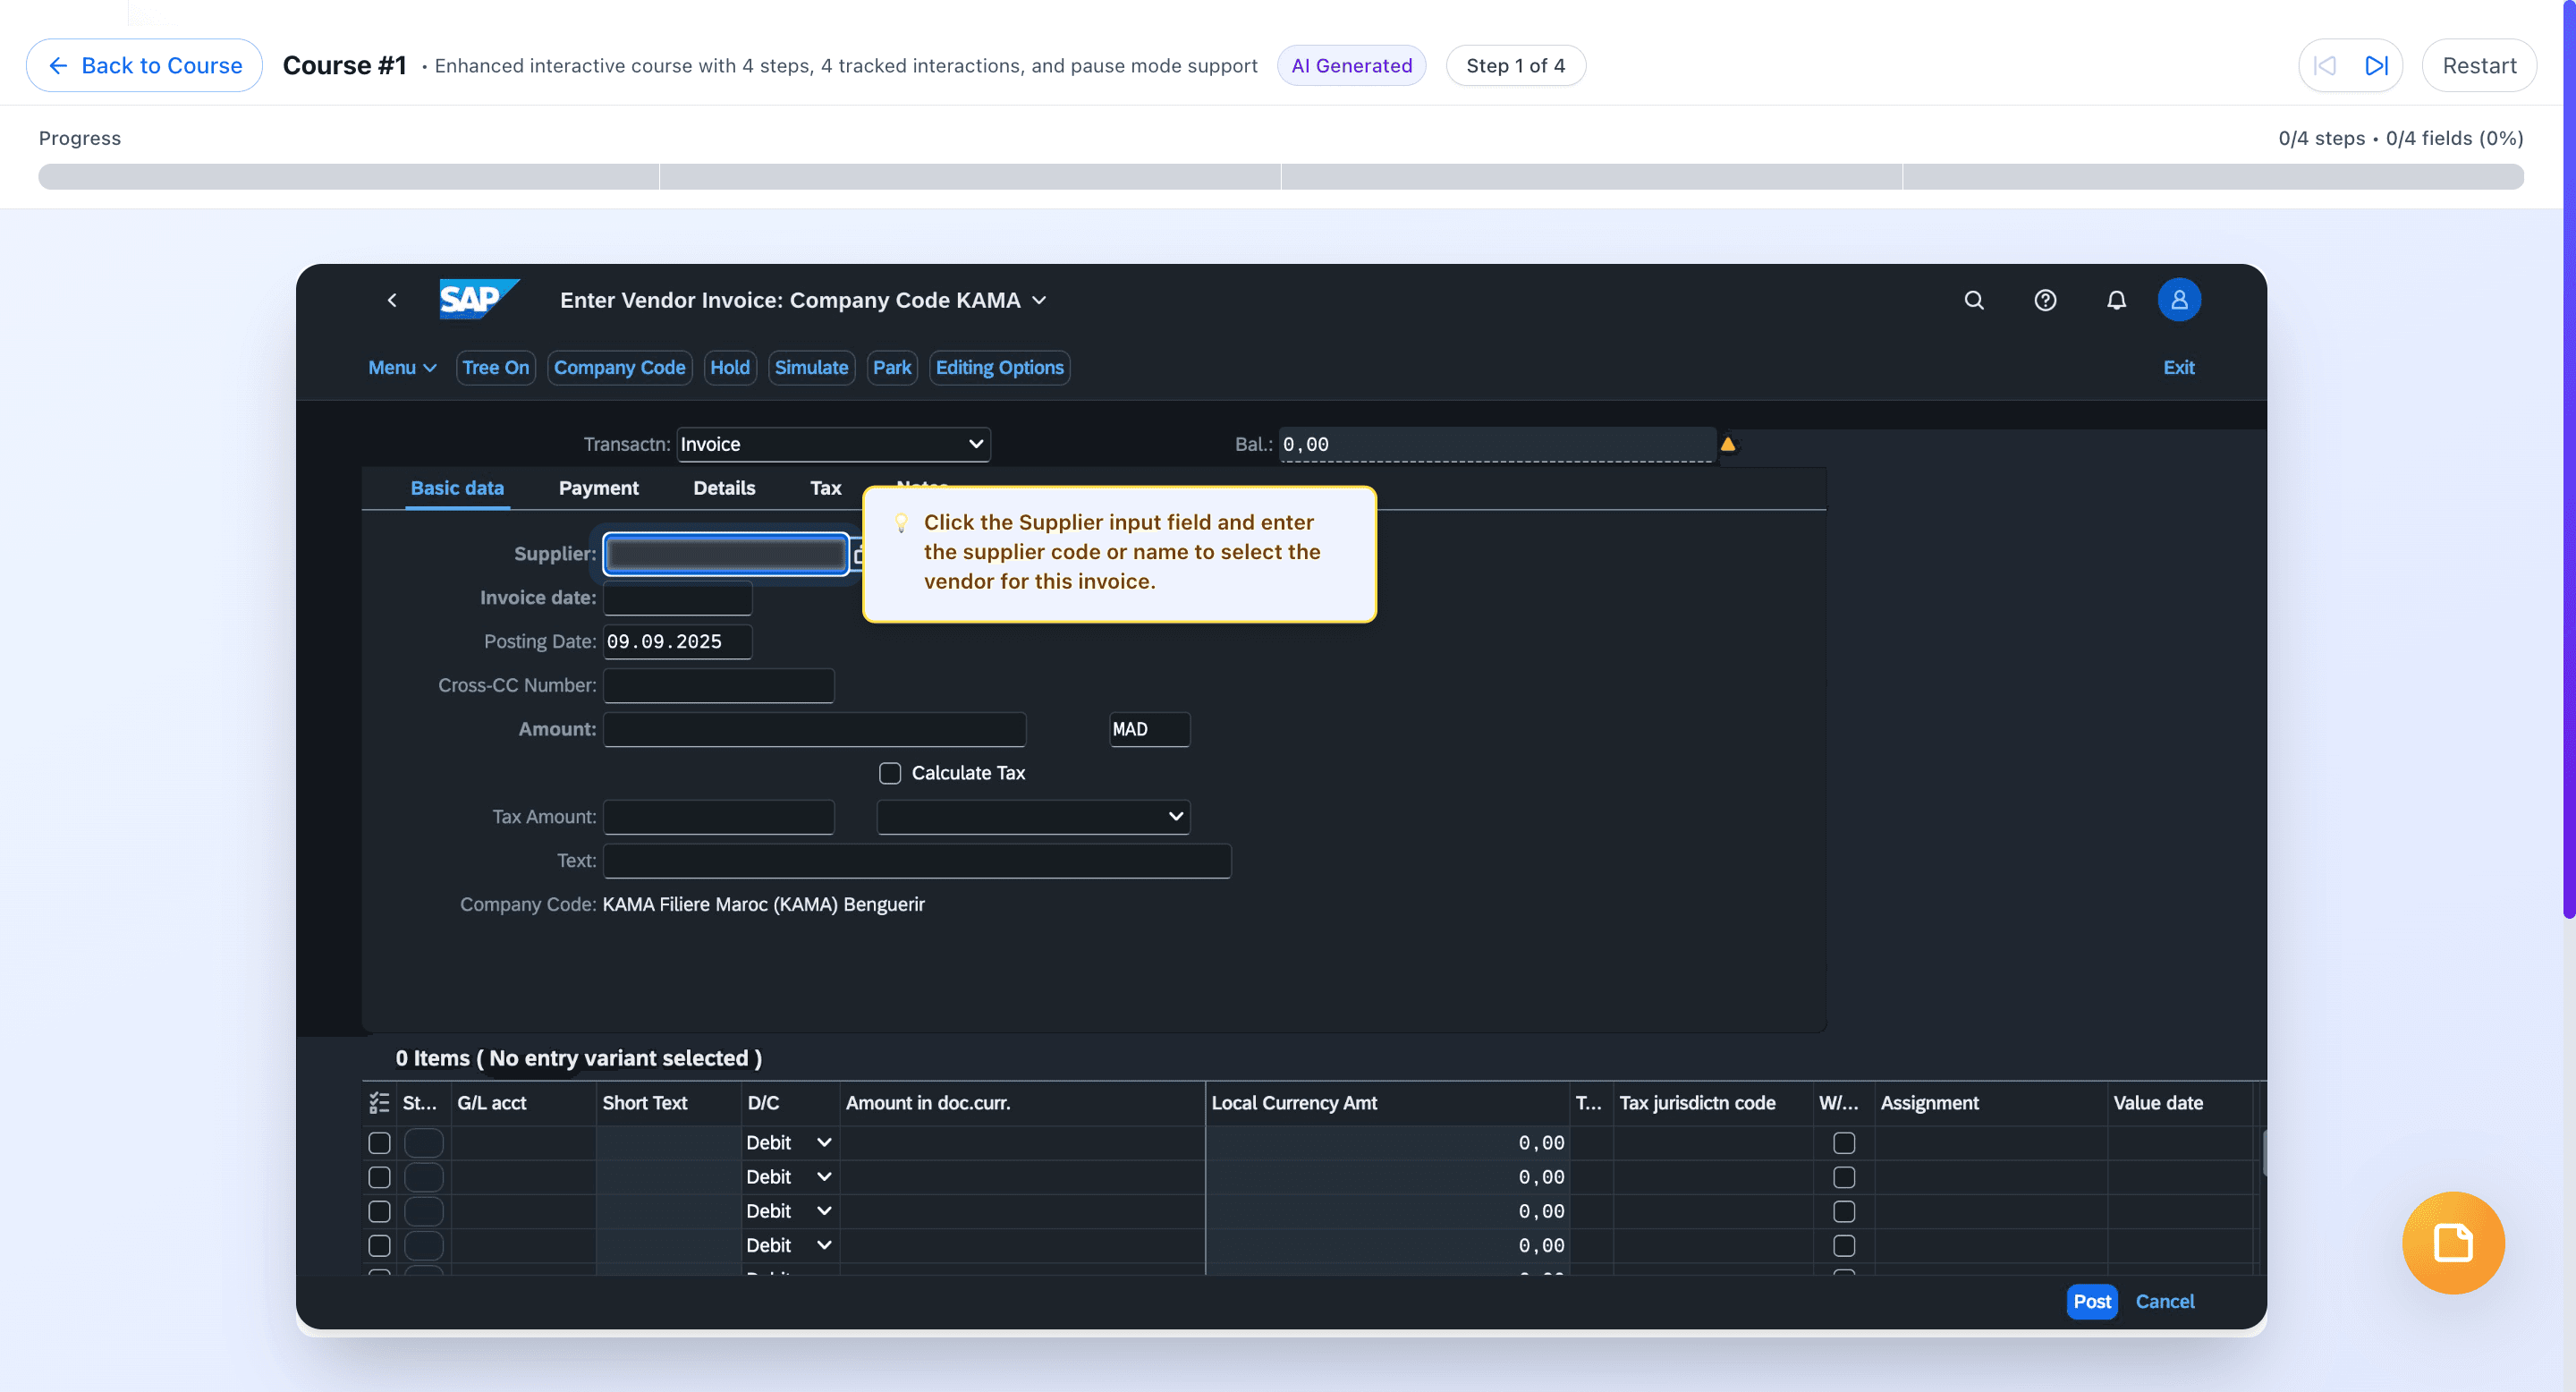Viewport: 2576px width, 1392px height.
Task: Toggle the first row W/... column checkbox
Action: coord(1843,1142)
